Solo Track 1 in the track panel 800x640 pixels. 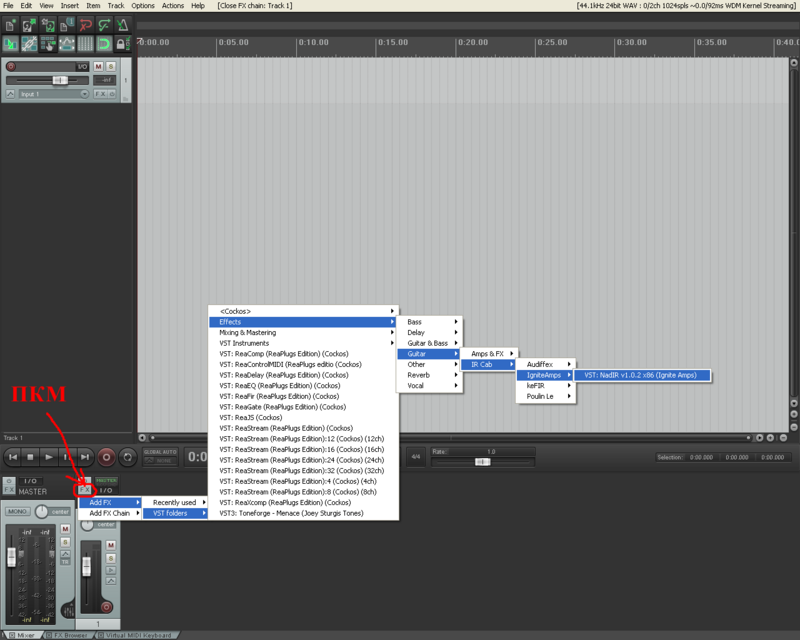(x=111, y=66)
